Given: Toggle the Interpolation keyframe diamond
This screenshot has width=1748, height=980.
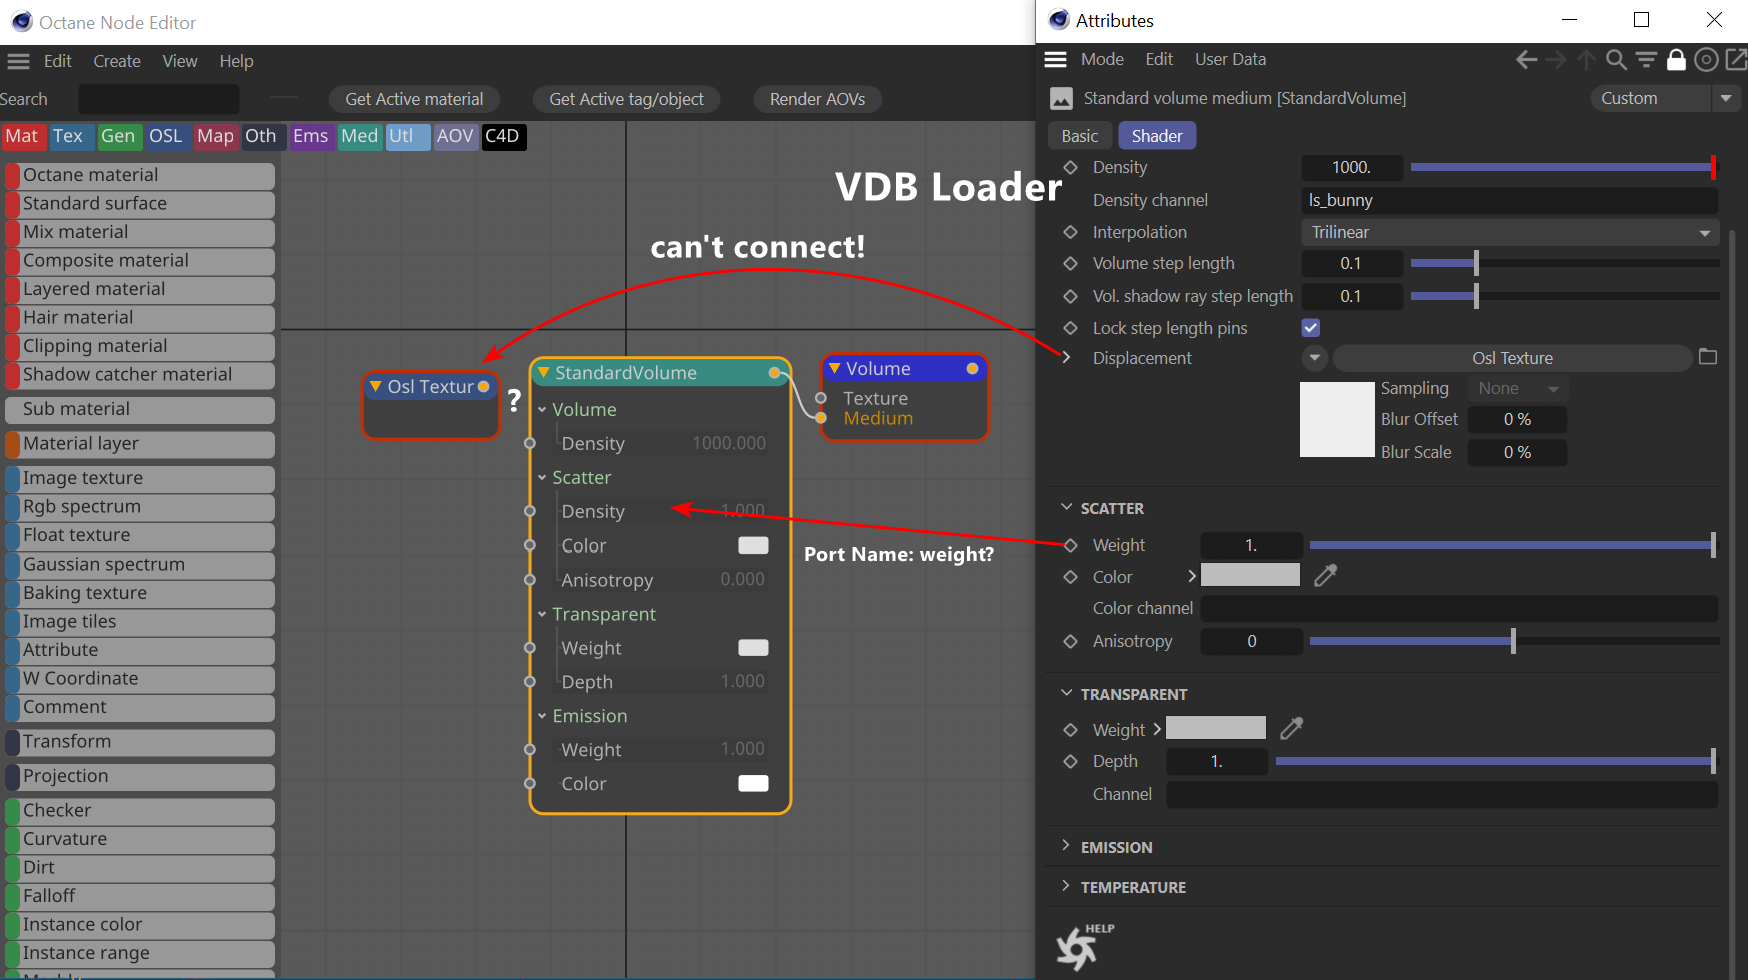Looking at the screenshot, I should (1070, 232).
